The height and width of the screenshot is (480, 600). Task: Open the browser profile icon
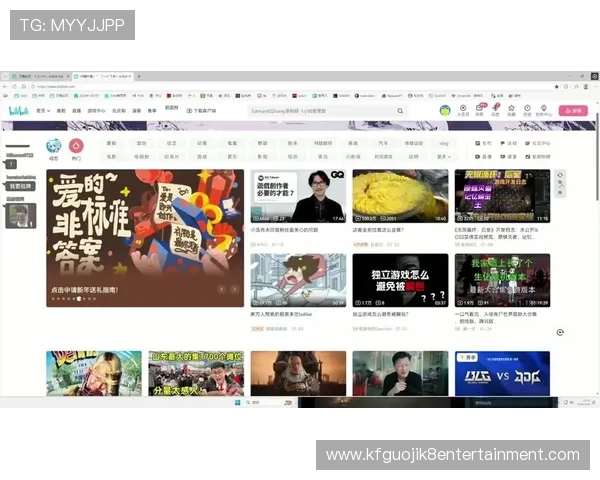coord(586,87)
